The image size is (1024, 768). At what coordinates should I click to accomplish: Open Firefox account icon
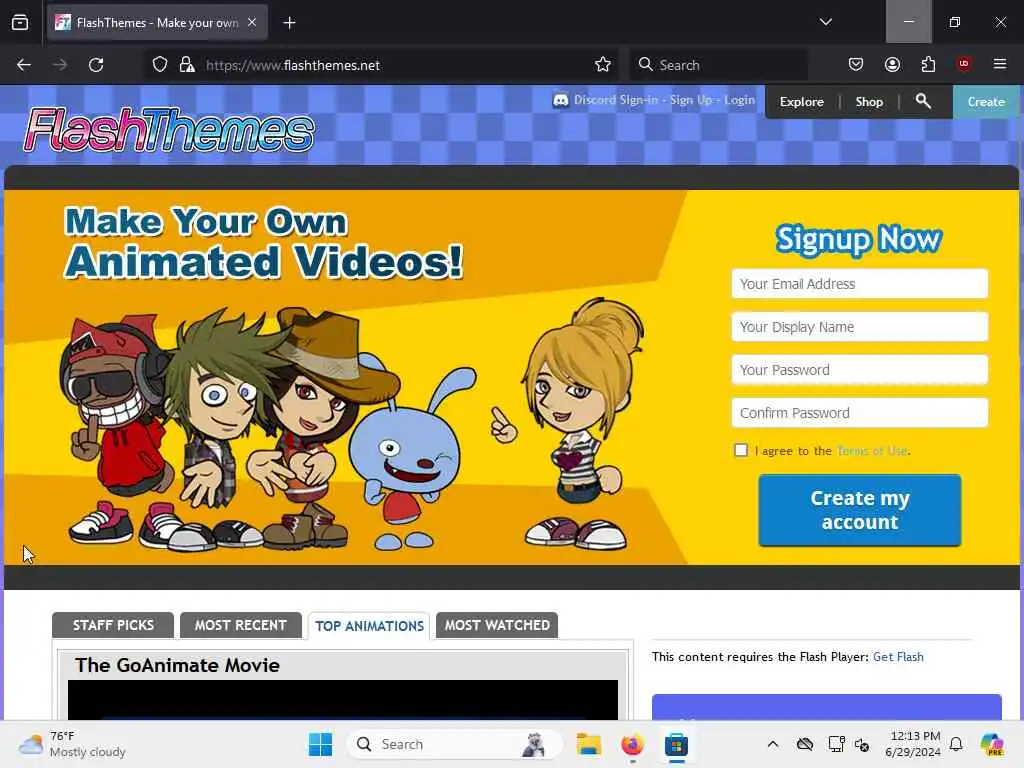tap(892, 65)
